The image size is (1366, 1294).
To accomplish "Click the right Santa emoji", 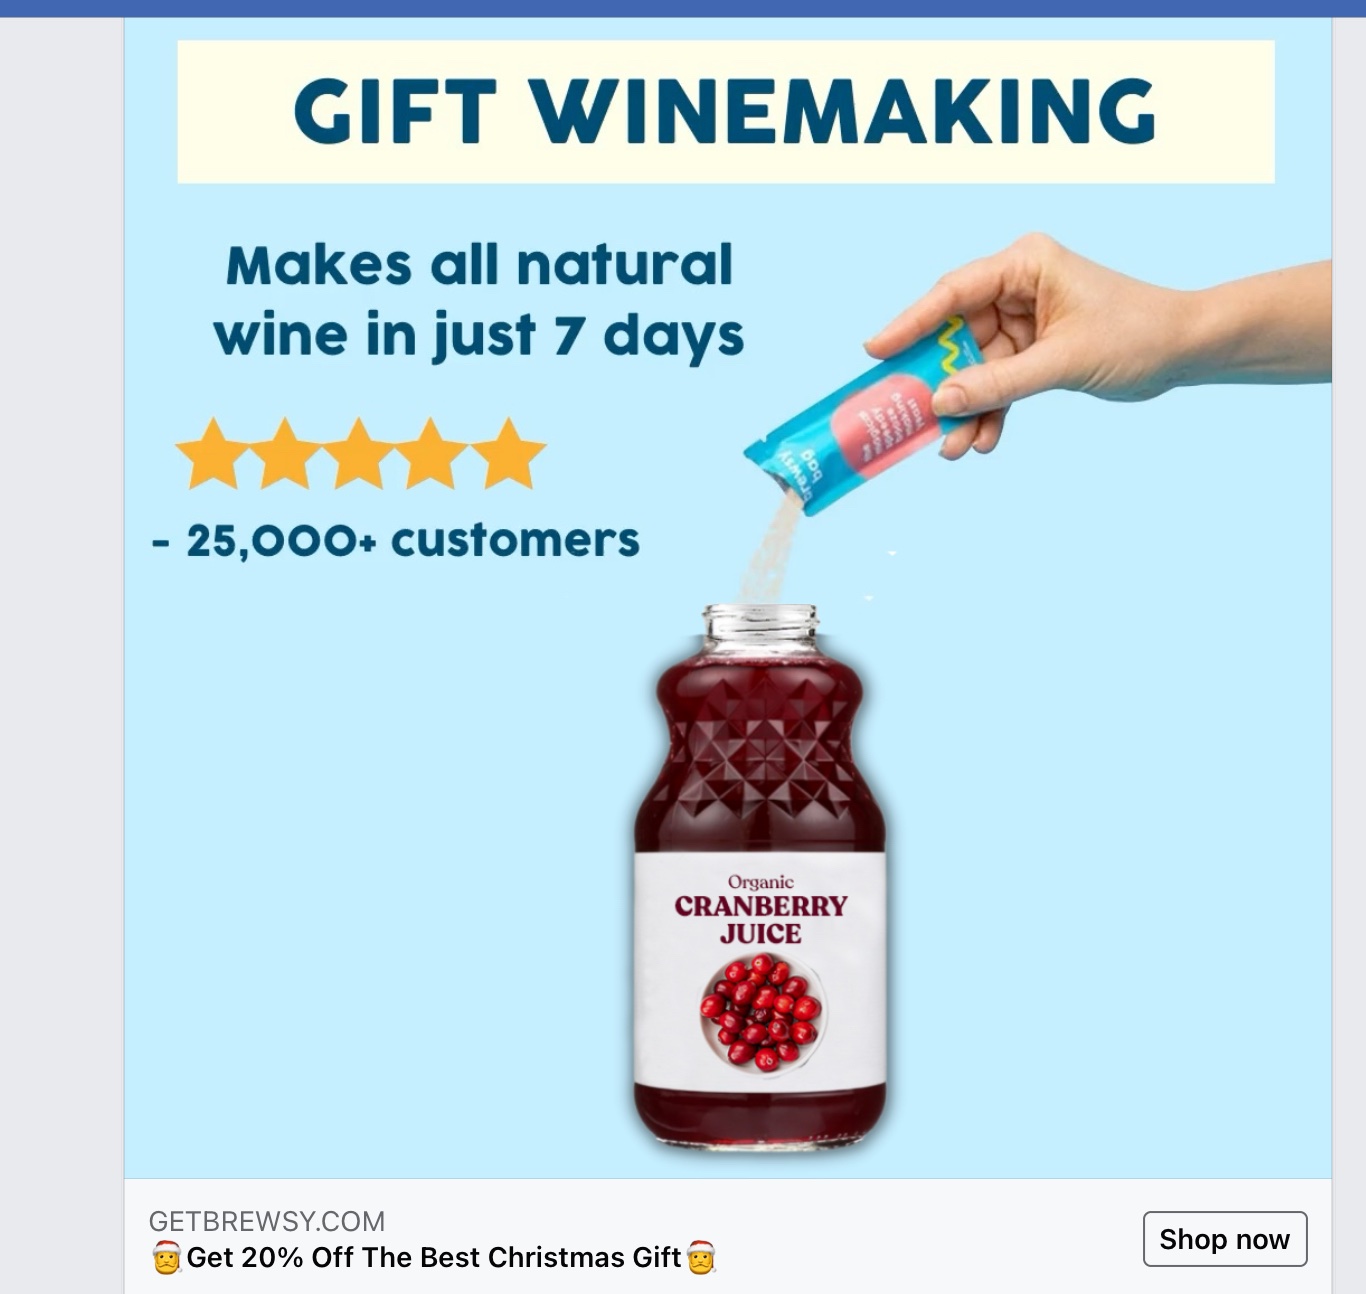I will pos(701,1257).
